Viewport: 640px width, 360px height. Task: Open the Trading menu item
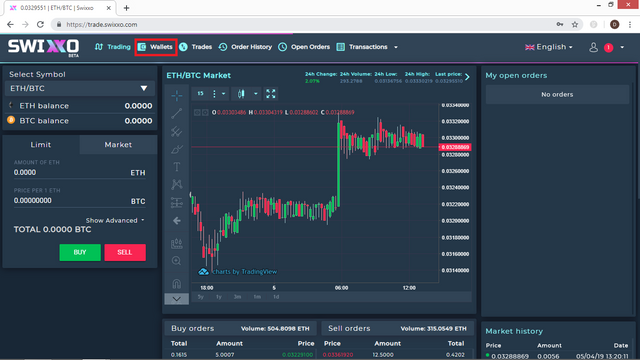pyautogui.click(x=113, y=47)
